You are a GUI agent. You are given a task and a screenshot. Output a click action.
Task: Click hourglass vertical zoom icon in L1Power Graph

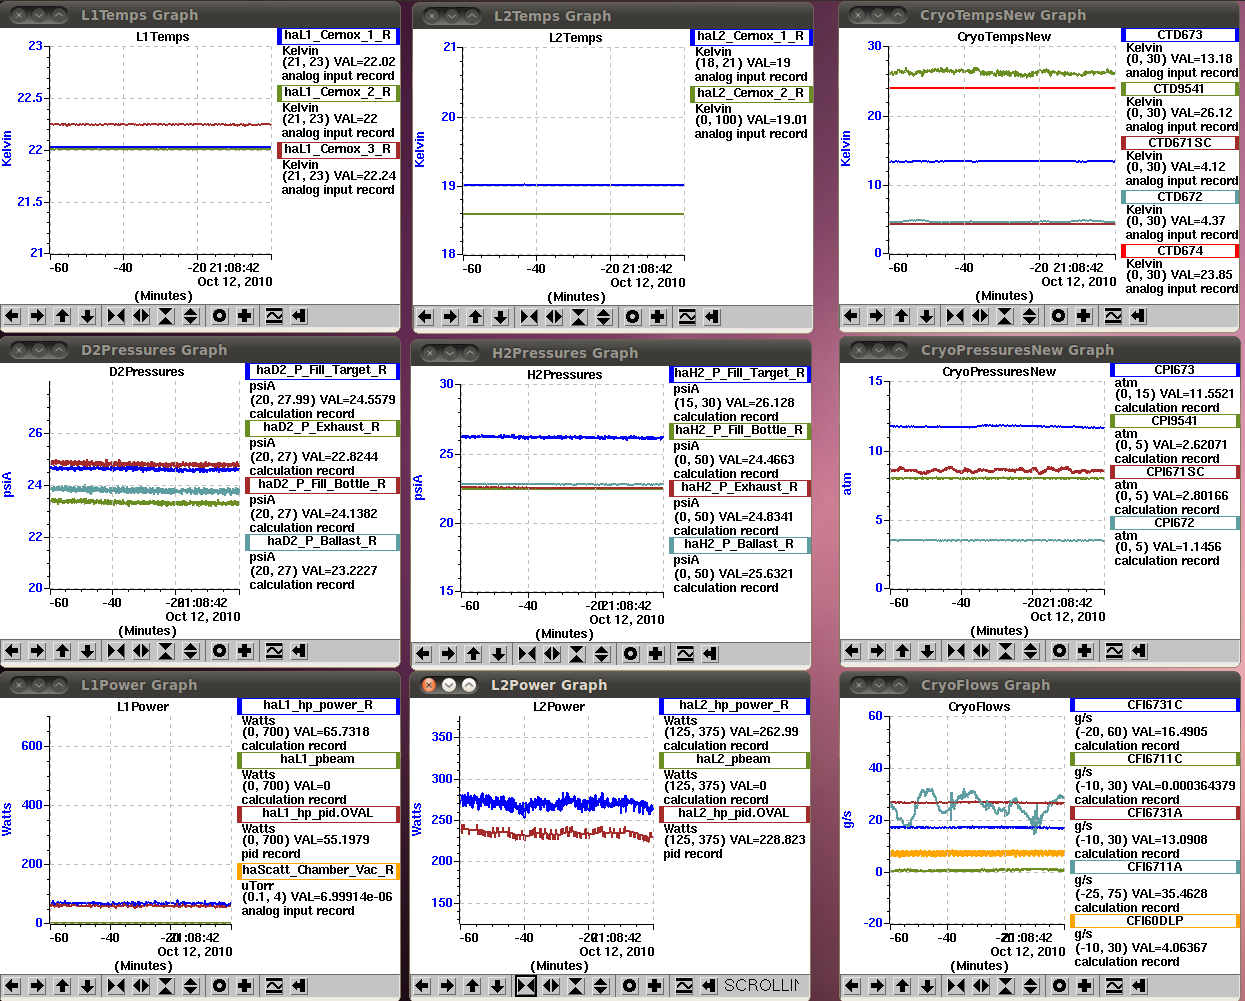tap(166, 986)
